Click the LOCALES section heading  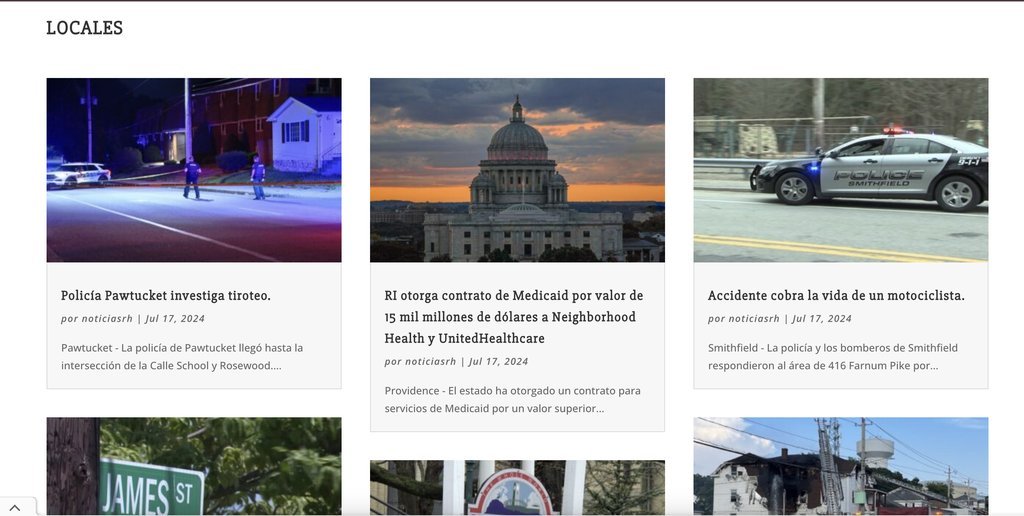click(x=84, y=27)
